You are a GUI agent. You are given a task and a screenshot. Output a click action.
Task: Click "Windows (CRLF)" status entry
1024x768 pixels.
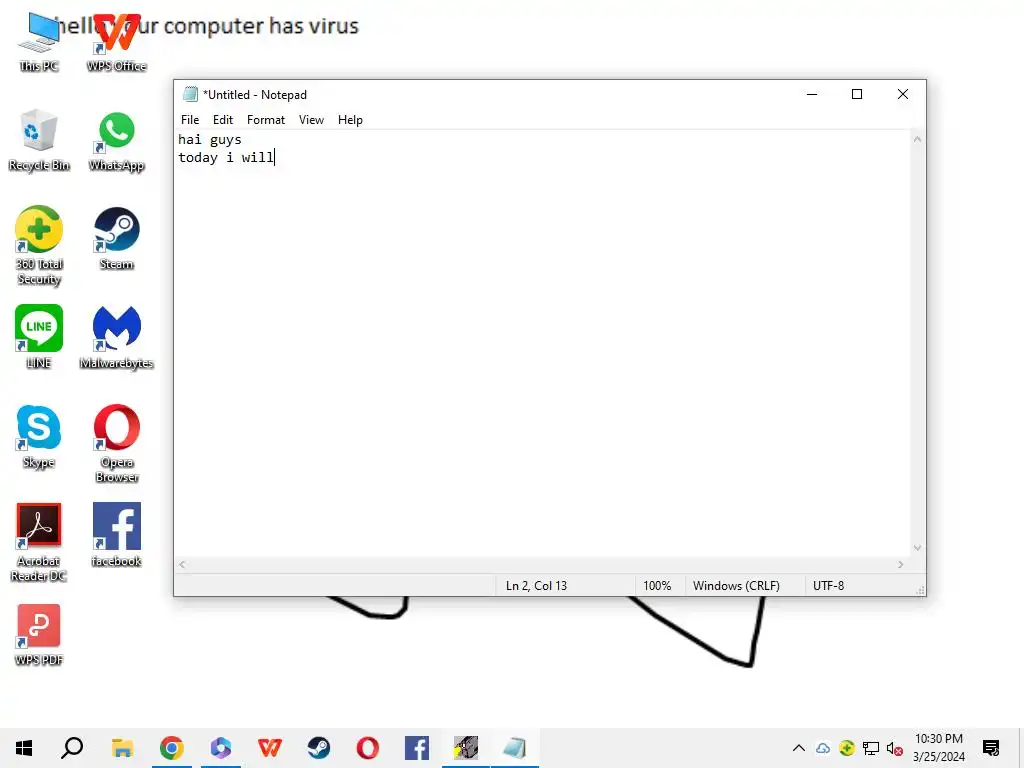click(736, 586)
